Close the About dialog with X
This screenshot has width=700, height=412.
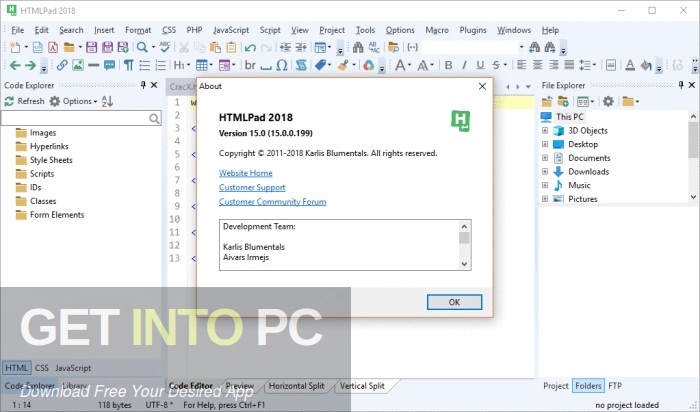pos(482,86)
